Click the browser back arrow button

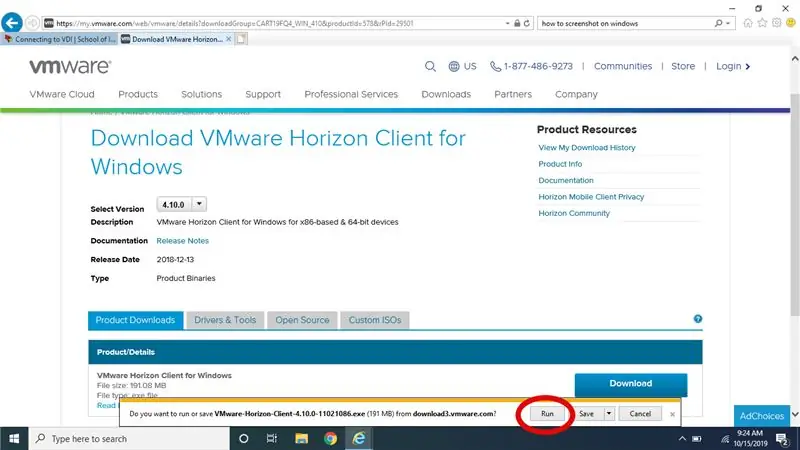[12, 23]
